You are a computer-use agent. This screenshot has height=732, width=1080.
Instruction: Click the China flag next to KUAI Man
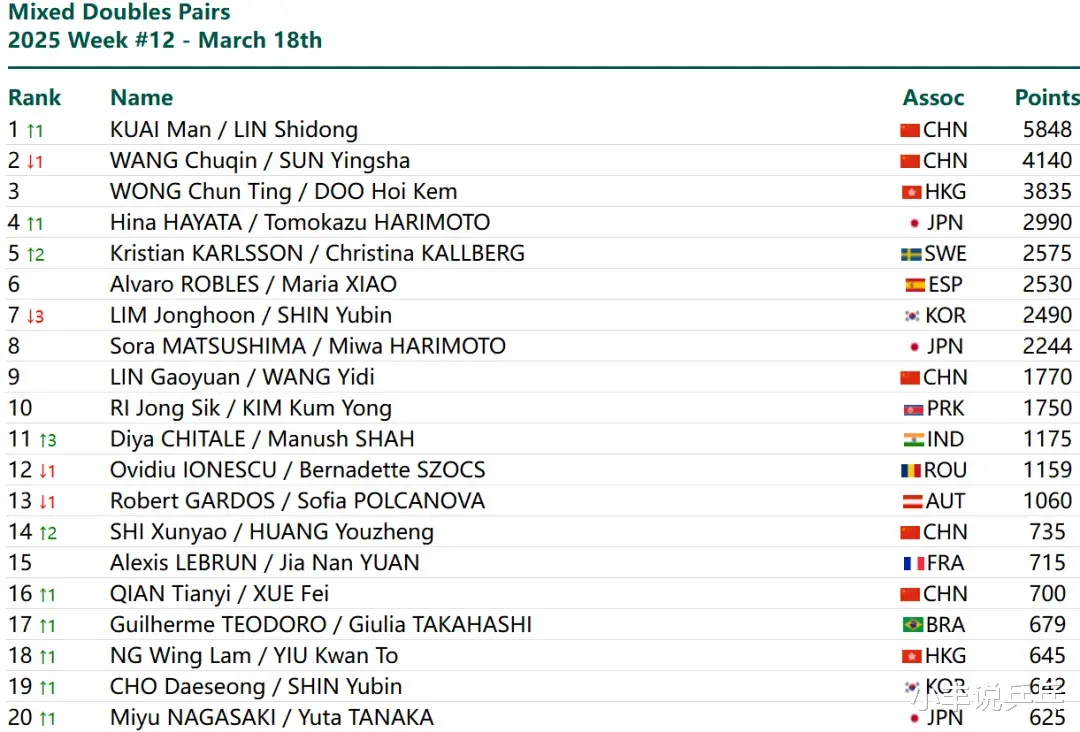point(910,130)
